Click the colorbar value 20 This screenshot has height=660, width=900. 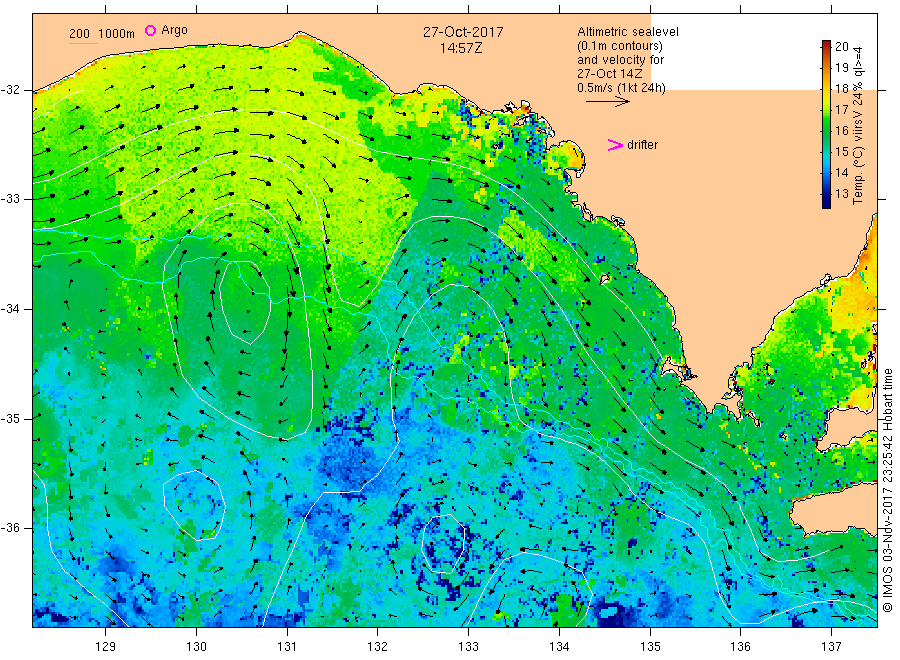(841, 47)
